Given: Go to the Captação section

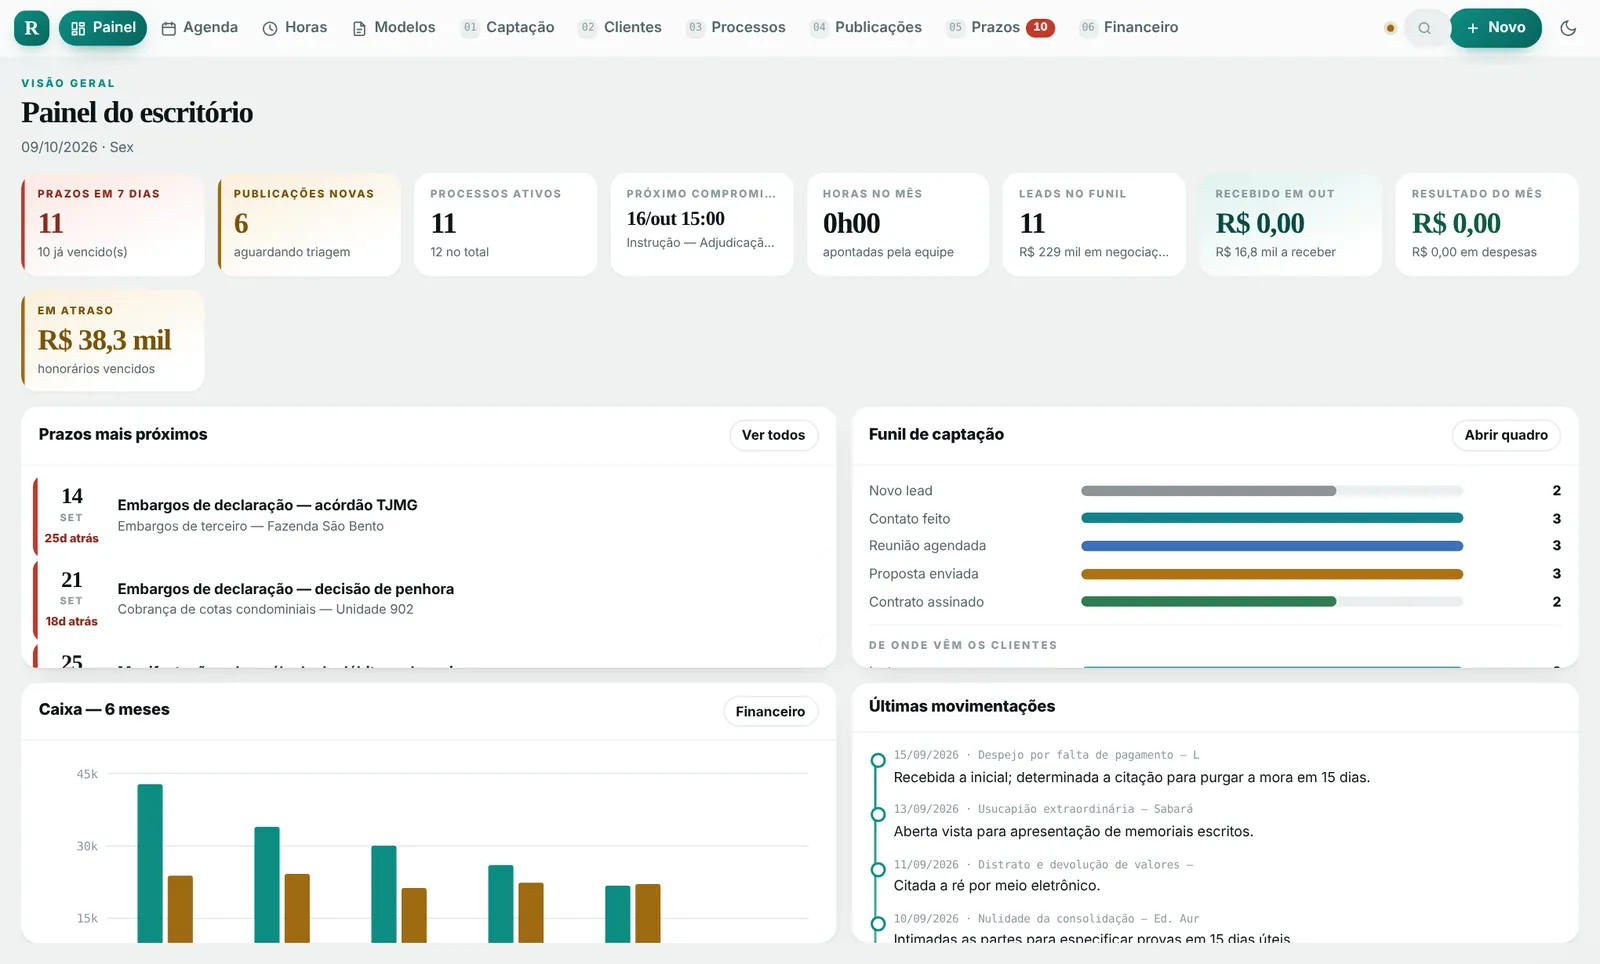Looking at the screenshot, I should [x=508, y=28].
